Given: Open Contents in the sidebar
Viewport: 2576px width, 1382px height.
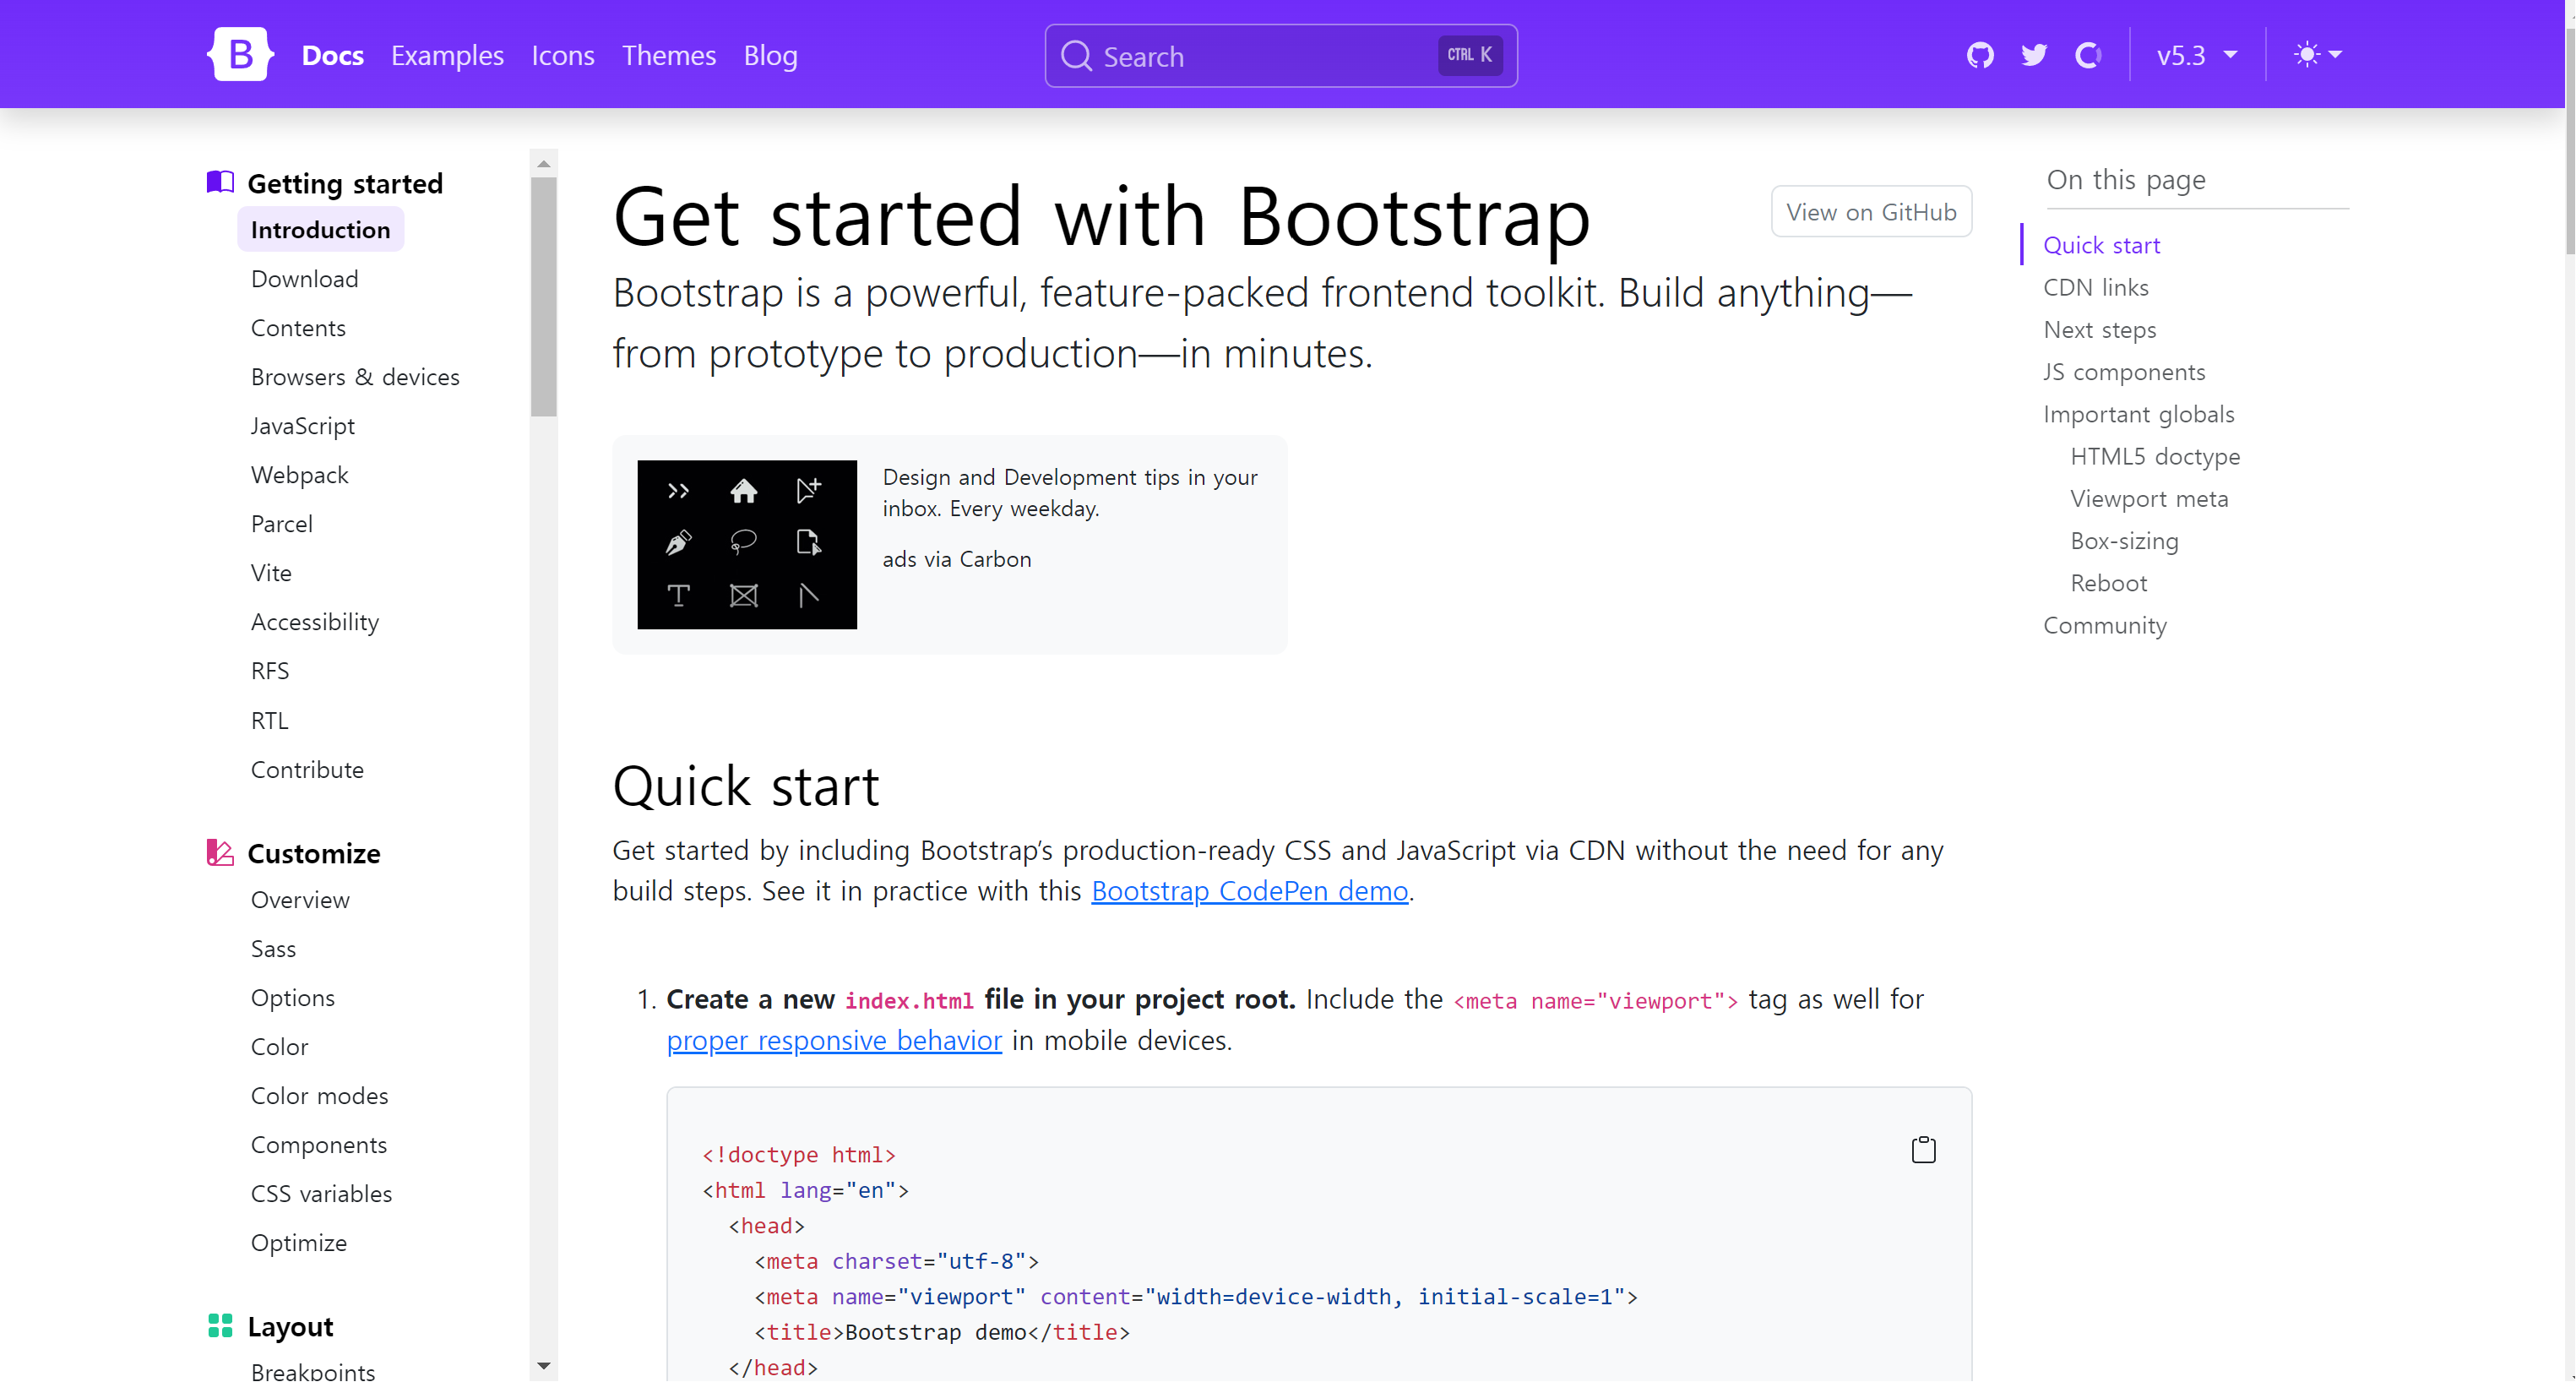Looking at the screenshot, I should (x=298, y=327).
